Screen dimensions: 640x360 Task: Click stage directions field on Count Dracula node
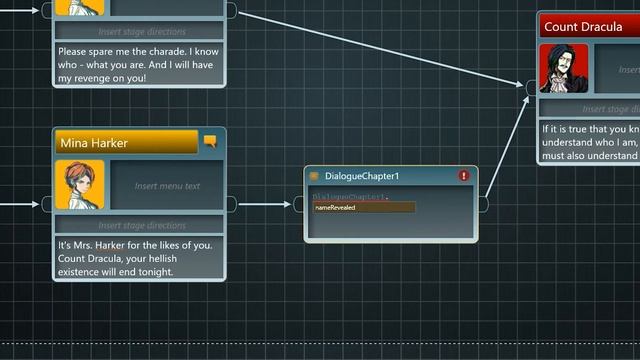pyautogui.click(x=589, y=109)
